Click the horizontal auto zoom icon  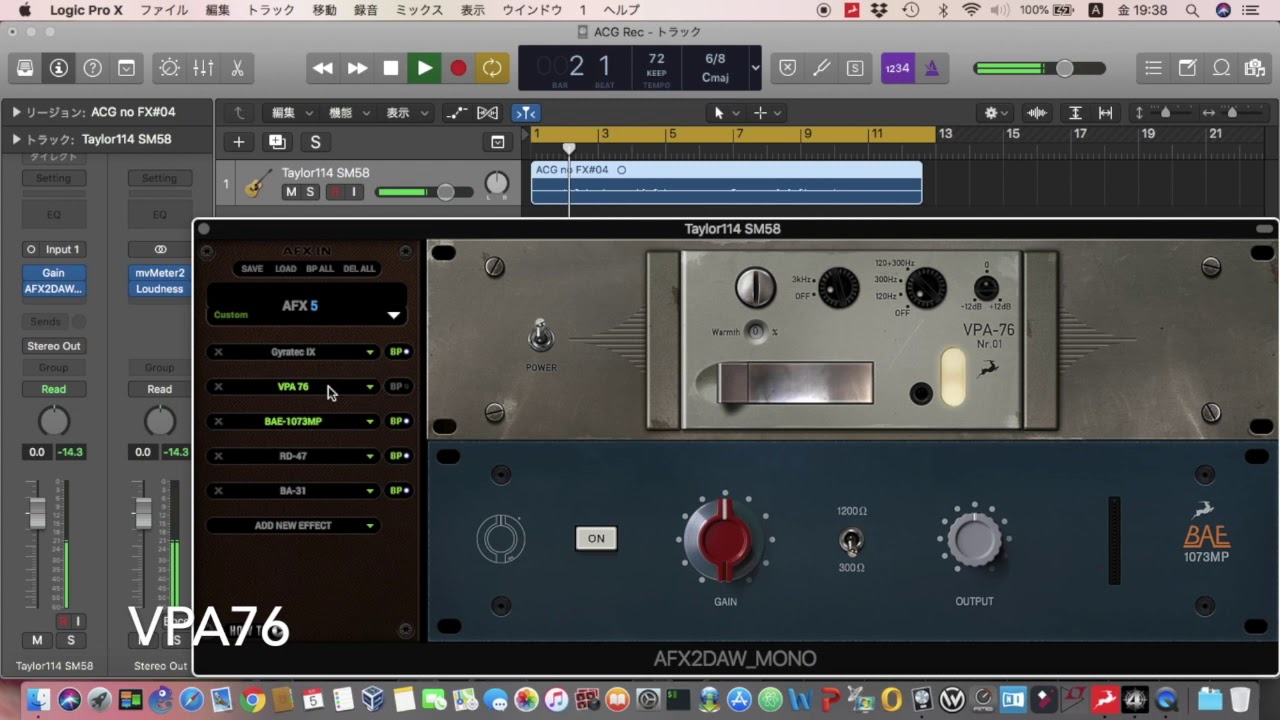coord(1105,113)
